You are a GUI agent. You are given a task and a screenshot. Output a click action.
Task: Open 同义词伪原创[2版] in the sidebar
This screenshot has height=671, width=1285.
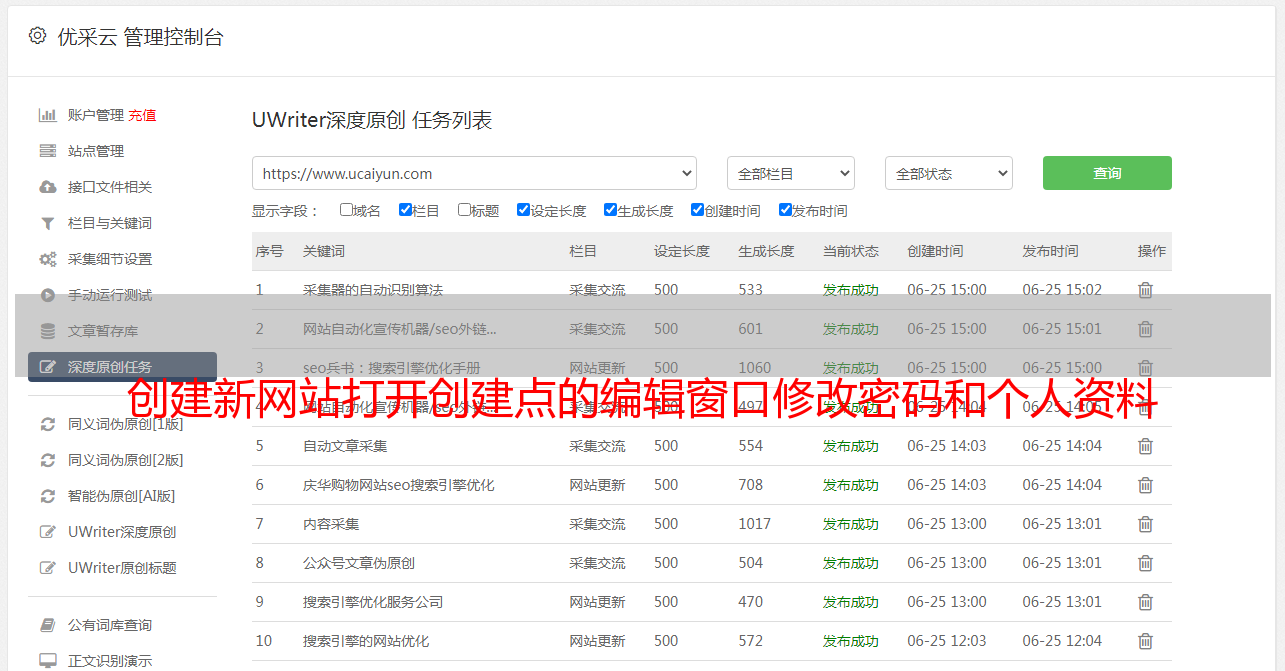pos(126,460)
